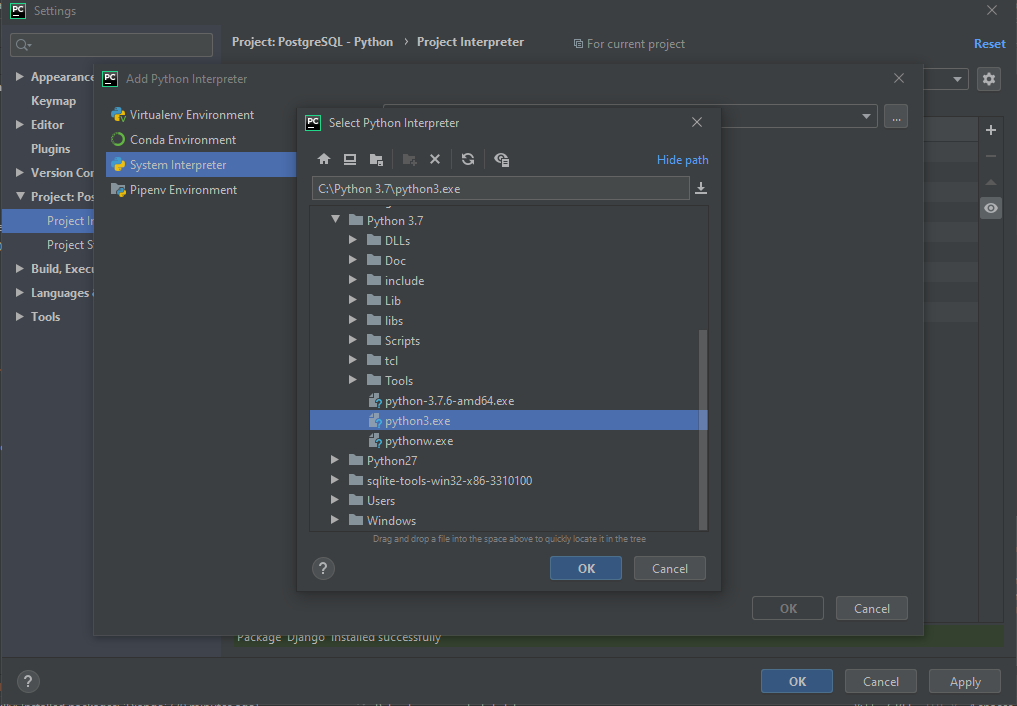Expand Languages settings category

(x=19, y=292)
